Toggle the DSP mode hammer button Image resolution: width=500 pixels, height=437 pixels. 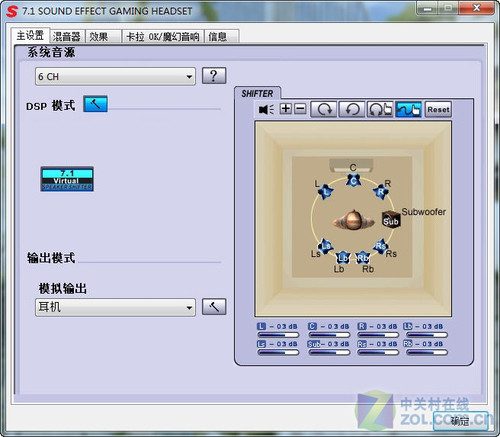95,104
